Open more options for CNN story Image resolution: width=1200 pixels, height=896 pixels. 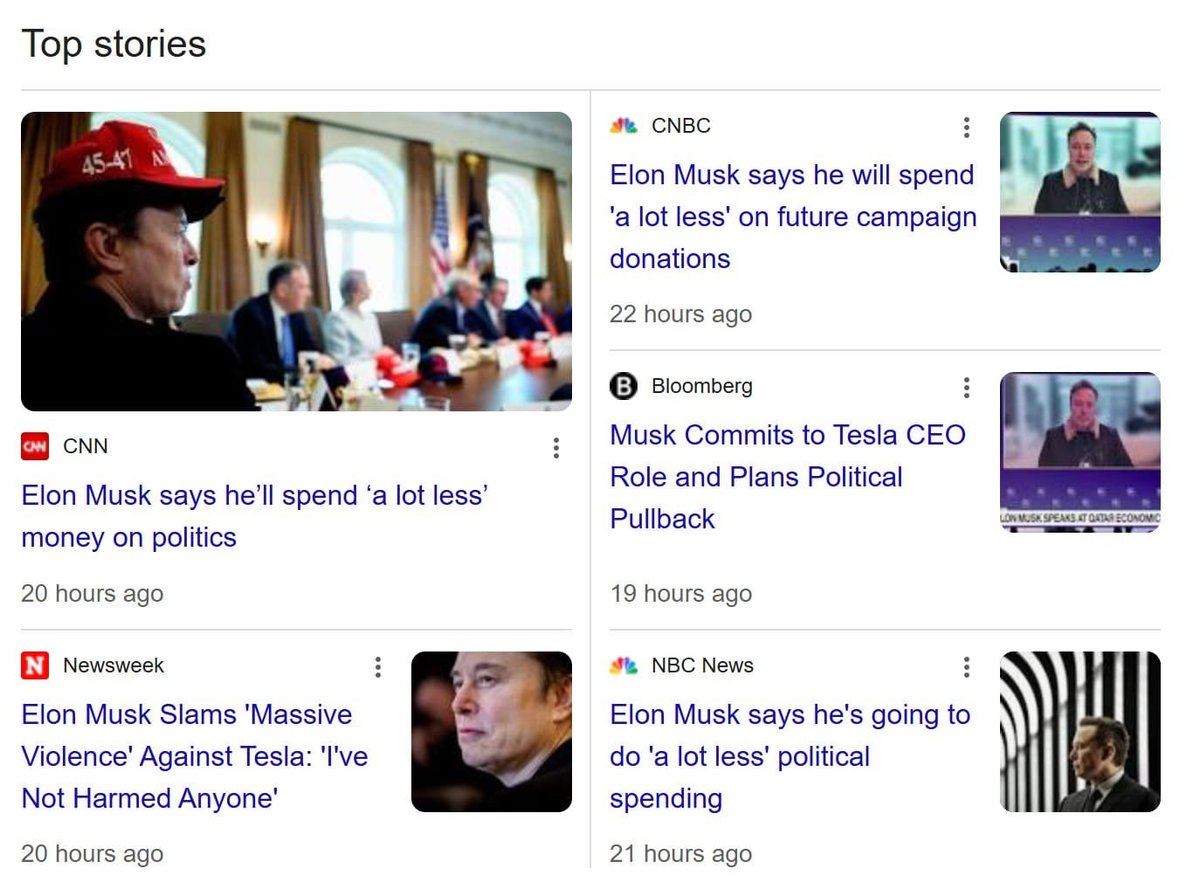[x=556, y=448]
